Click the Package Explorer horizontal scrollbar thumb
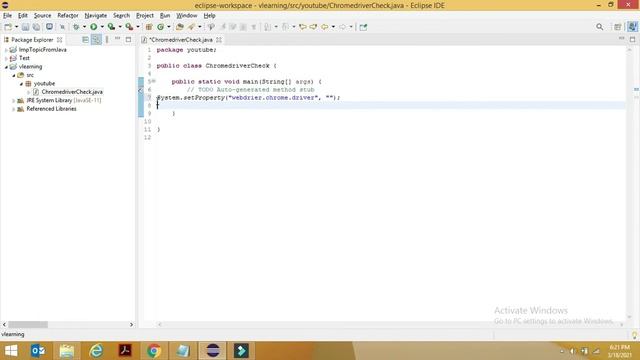The image size is (640, 360). pyautogui.click(x=28, y=324)
